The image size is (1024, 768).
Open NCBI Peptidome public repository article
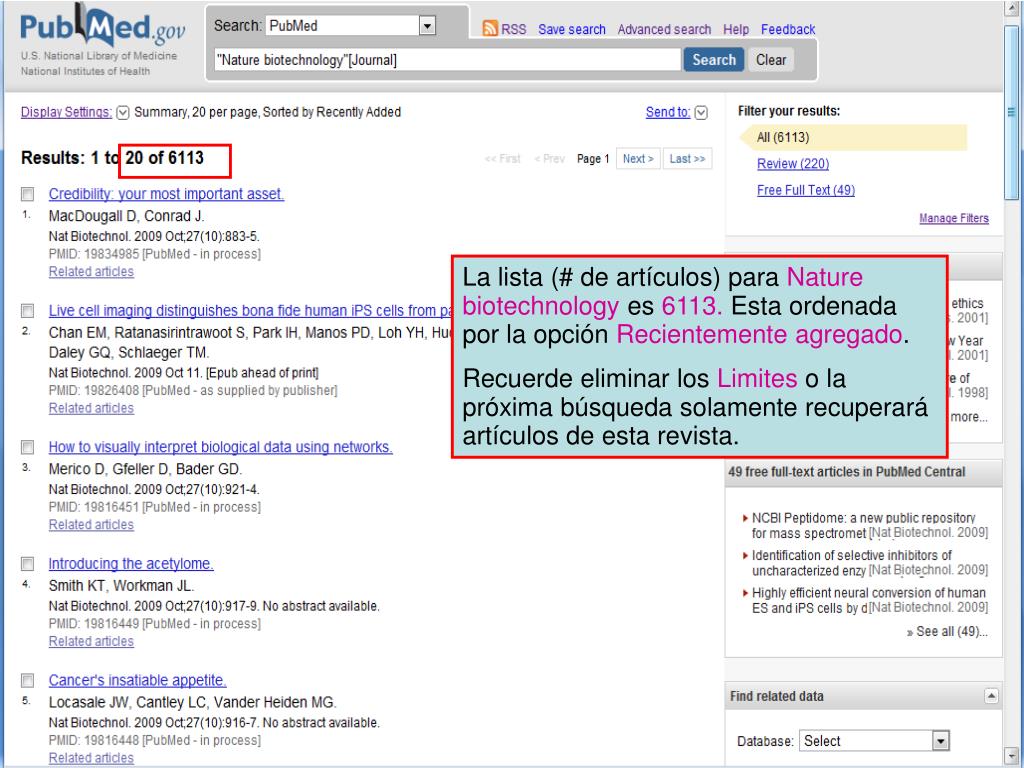pyautogui.click(x=863, y=526)
